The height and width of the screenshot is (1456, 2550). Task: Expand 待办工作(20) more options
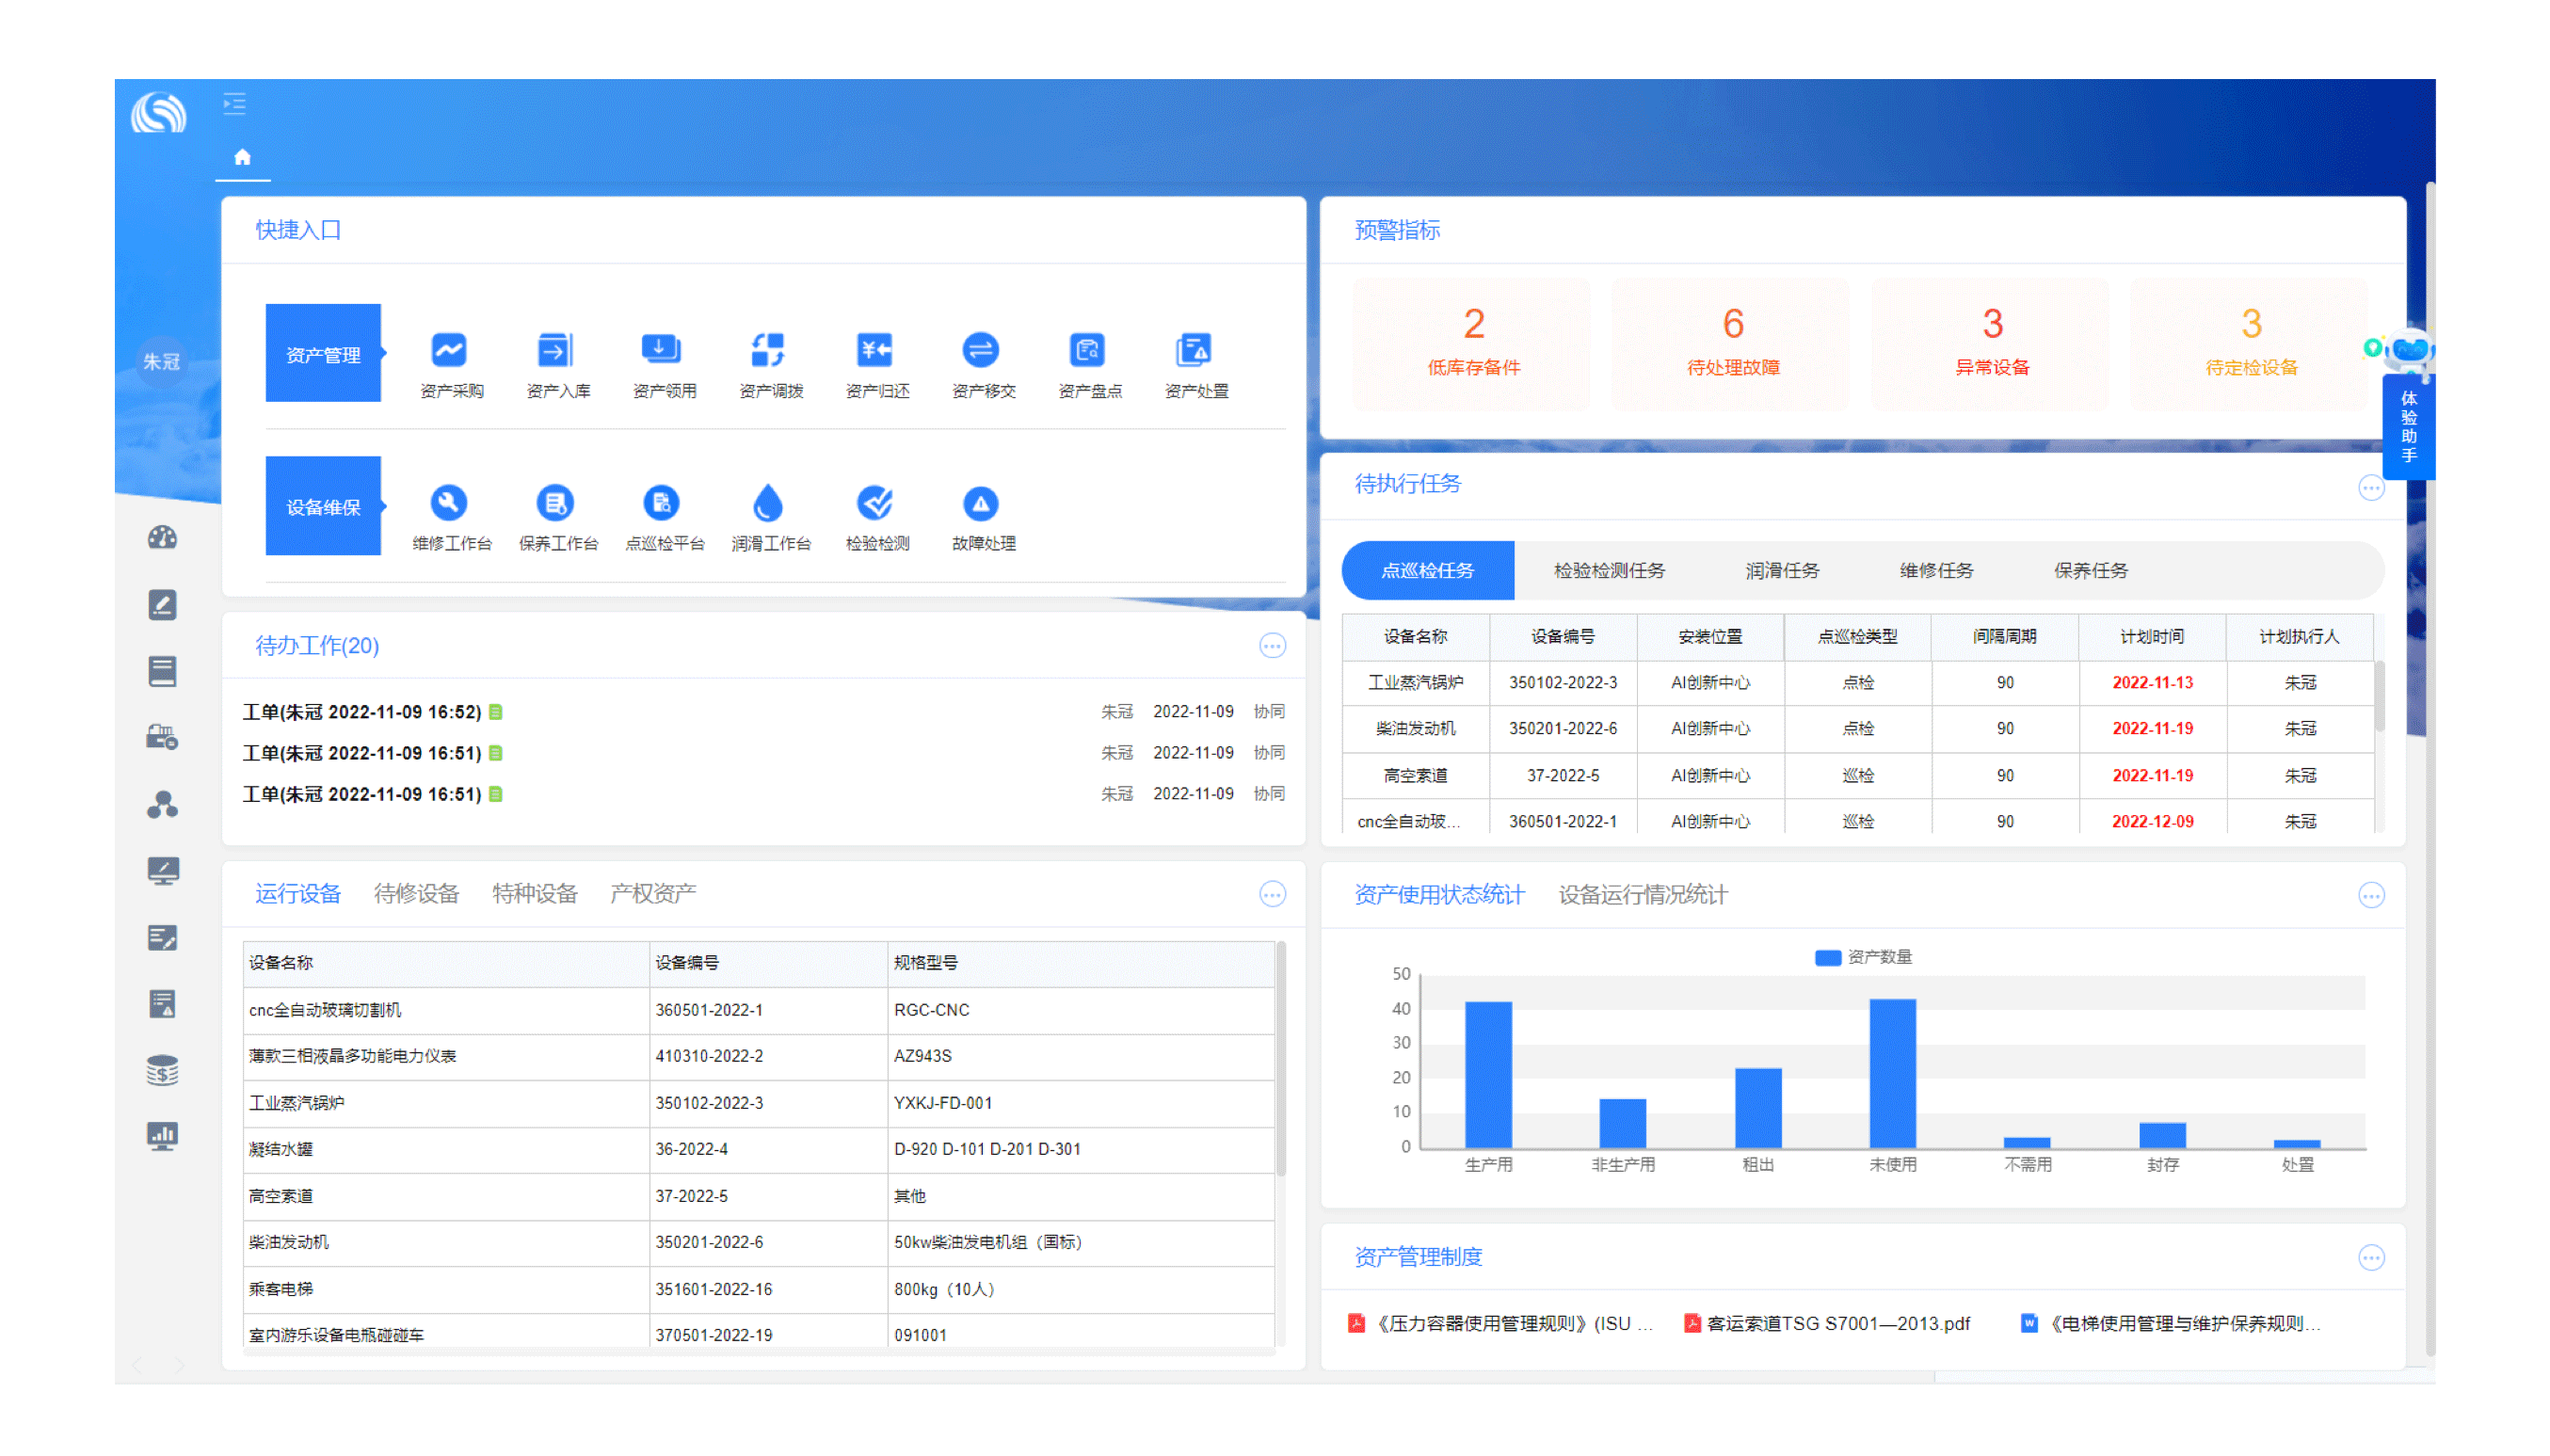click(1274, 643)
